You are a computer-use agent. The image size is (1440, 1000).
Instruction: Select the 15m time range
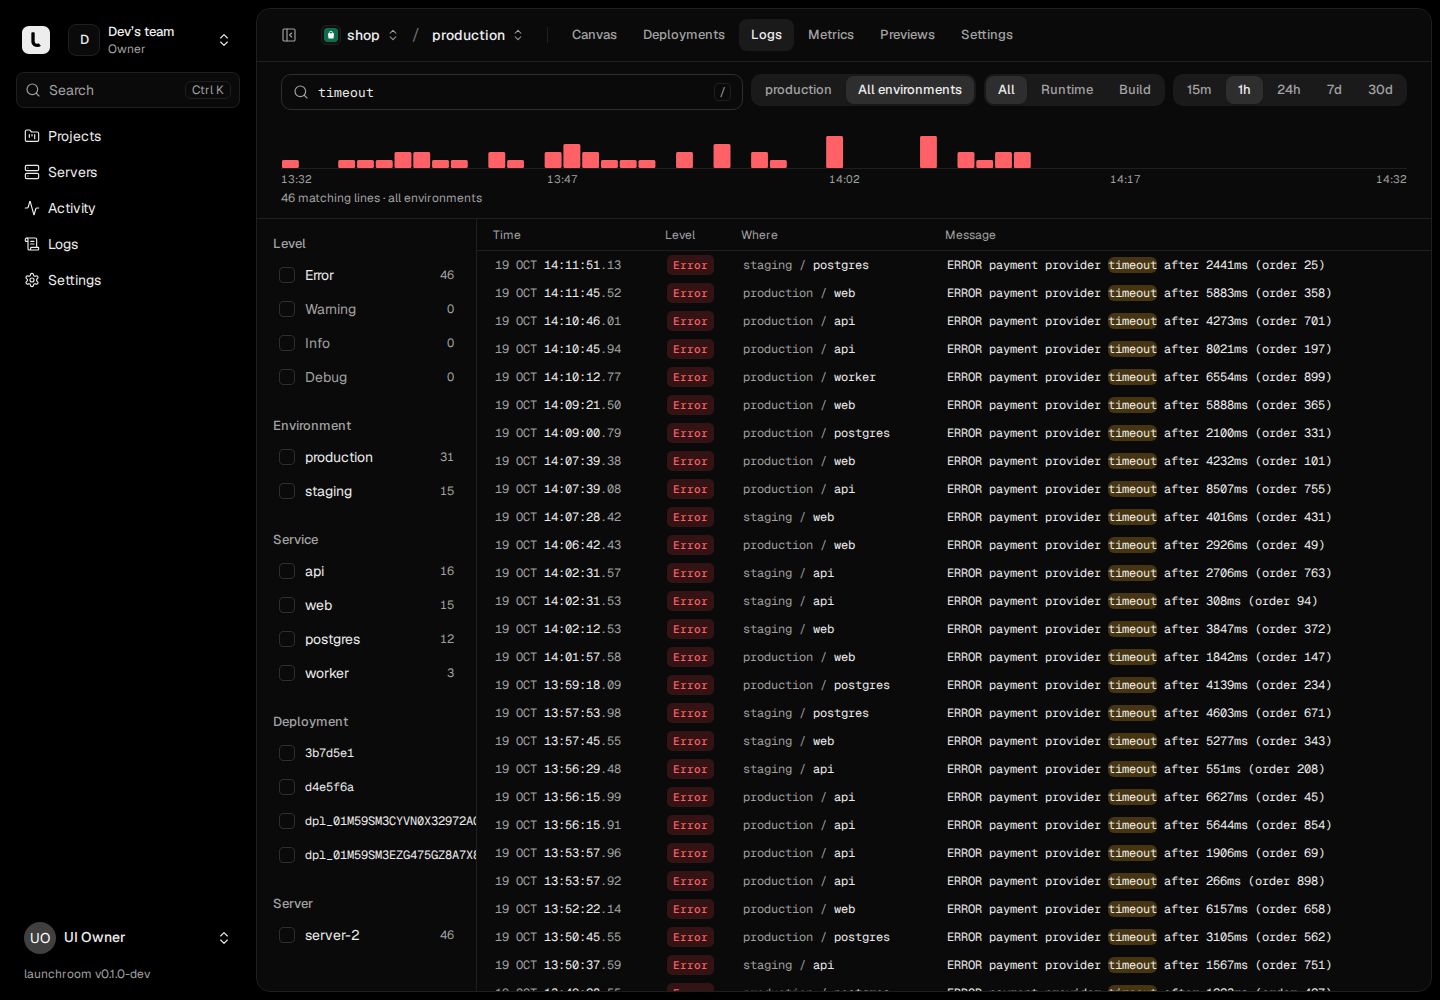(1199, 90)
